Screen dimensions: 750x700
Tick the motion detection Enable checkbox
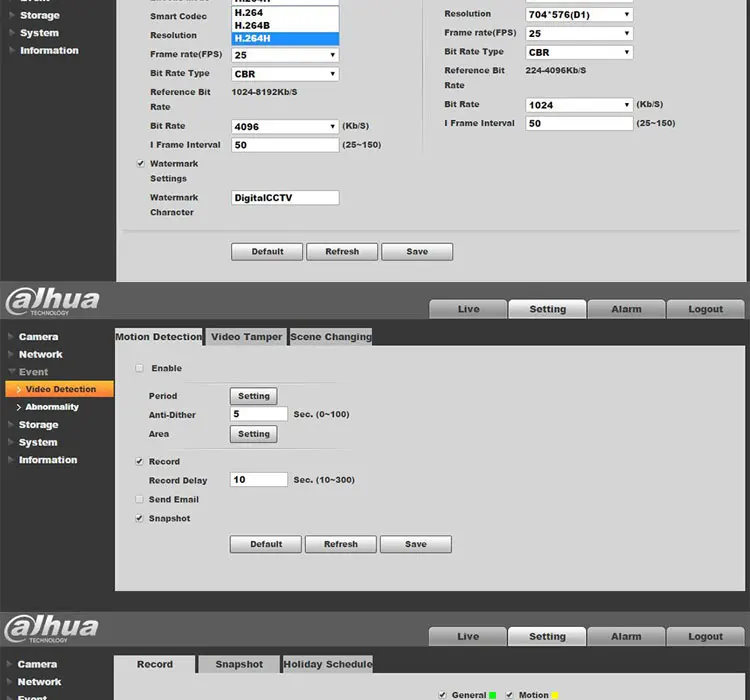139,368
